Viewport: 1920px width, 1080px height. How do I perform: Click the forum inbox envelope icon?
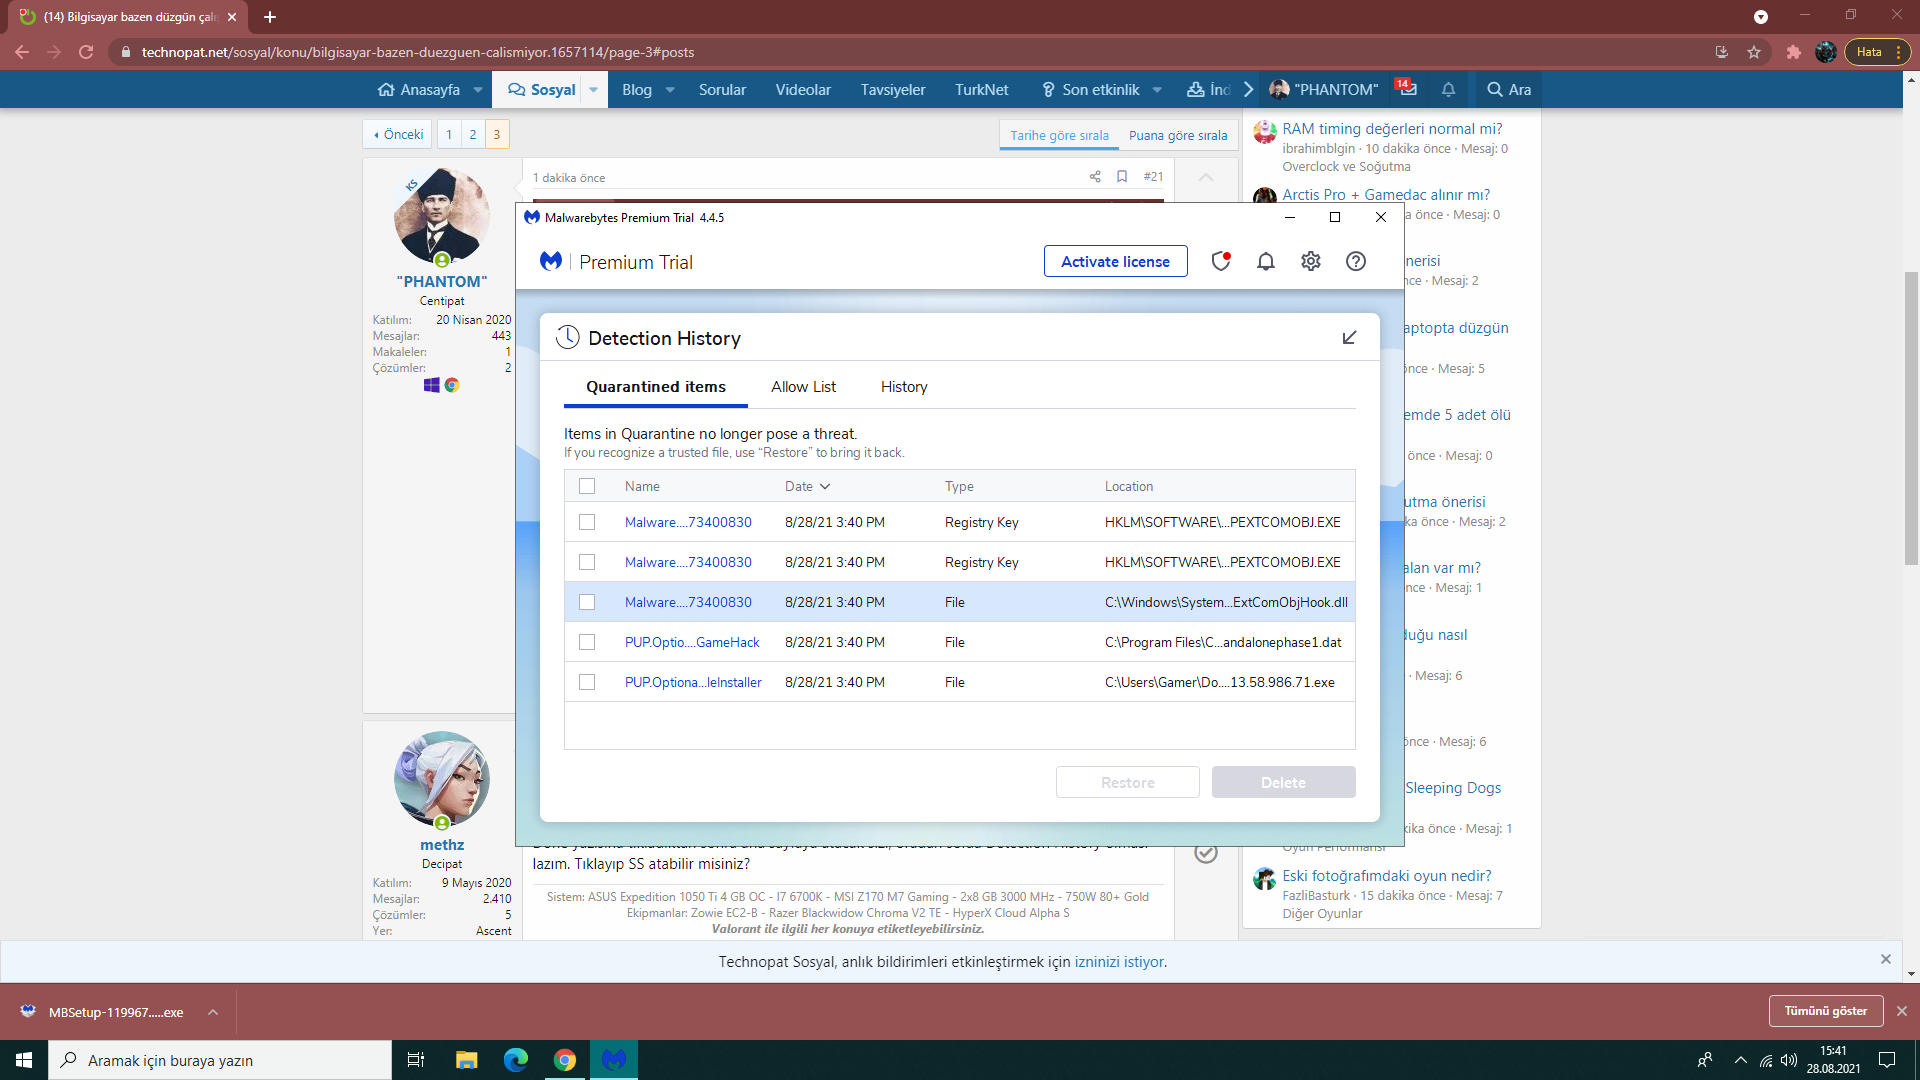point(1407,89)
